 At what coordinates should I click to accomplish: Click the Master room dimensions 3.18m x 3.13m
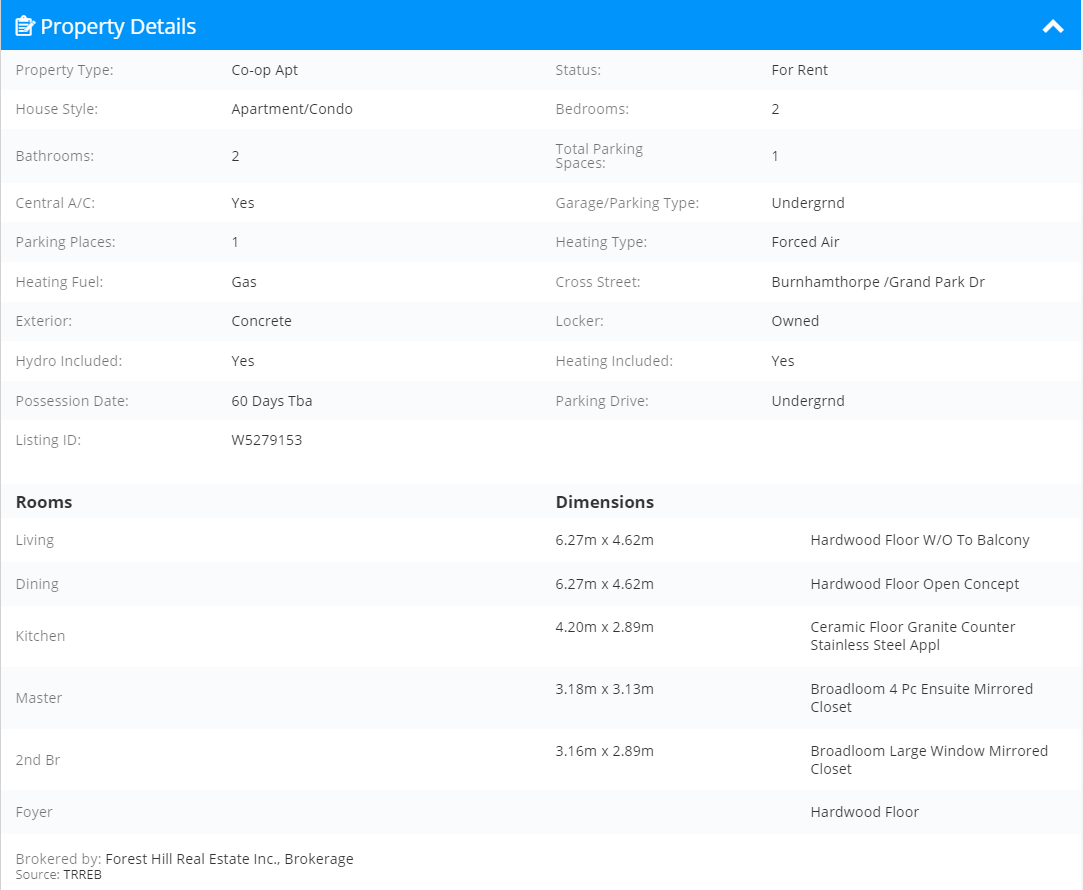(x=604, y=689)
